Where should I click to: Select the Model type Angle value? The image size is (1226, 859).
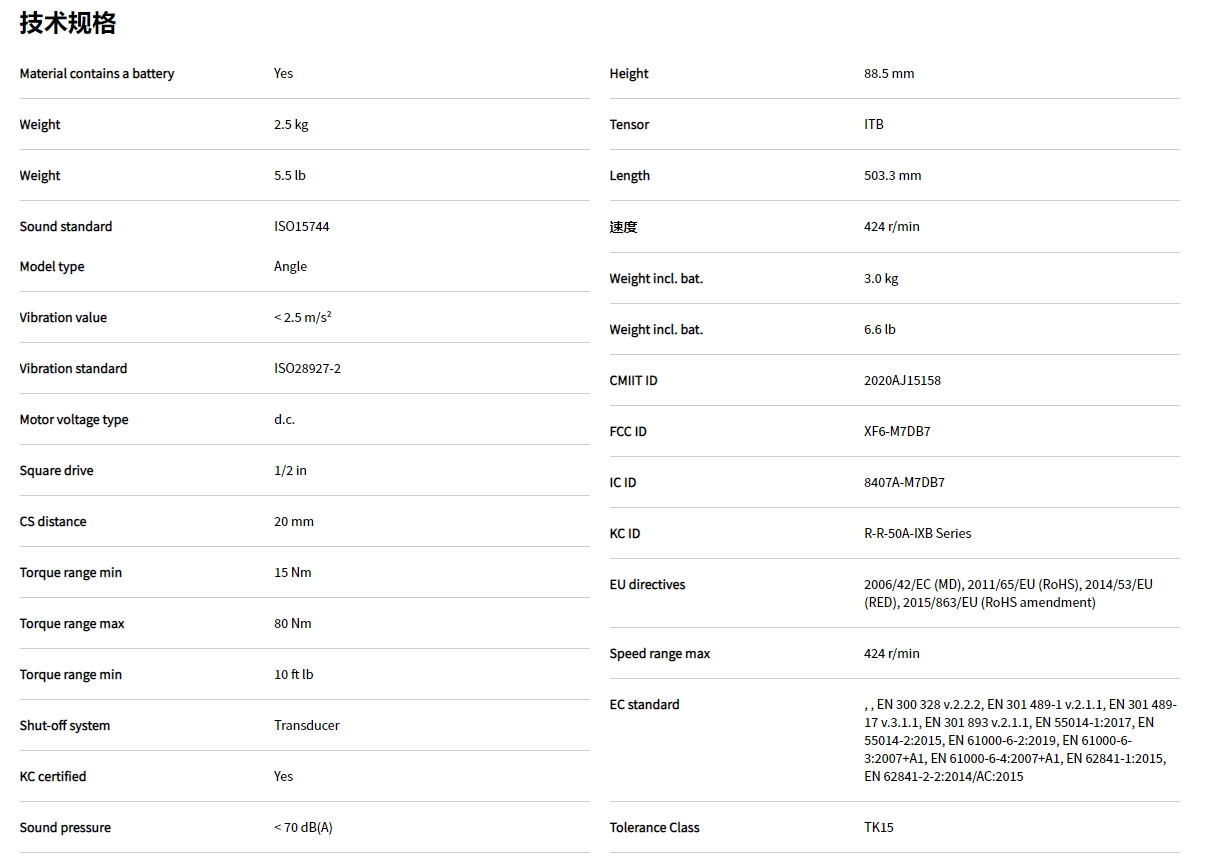tap(290, 267)
